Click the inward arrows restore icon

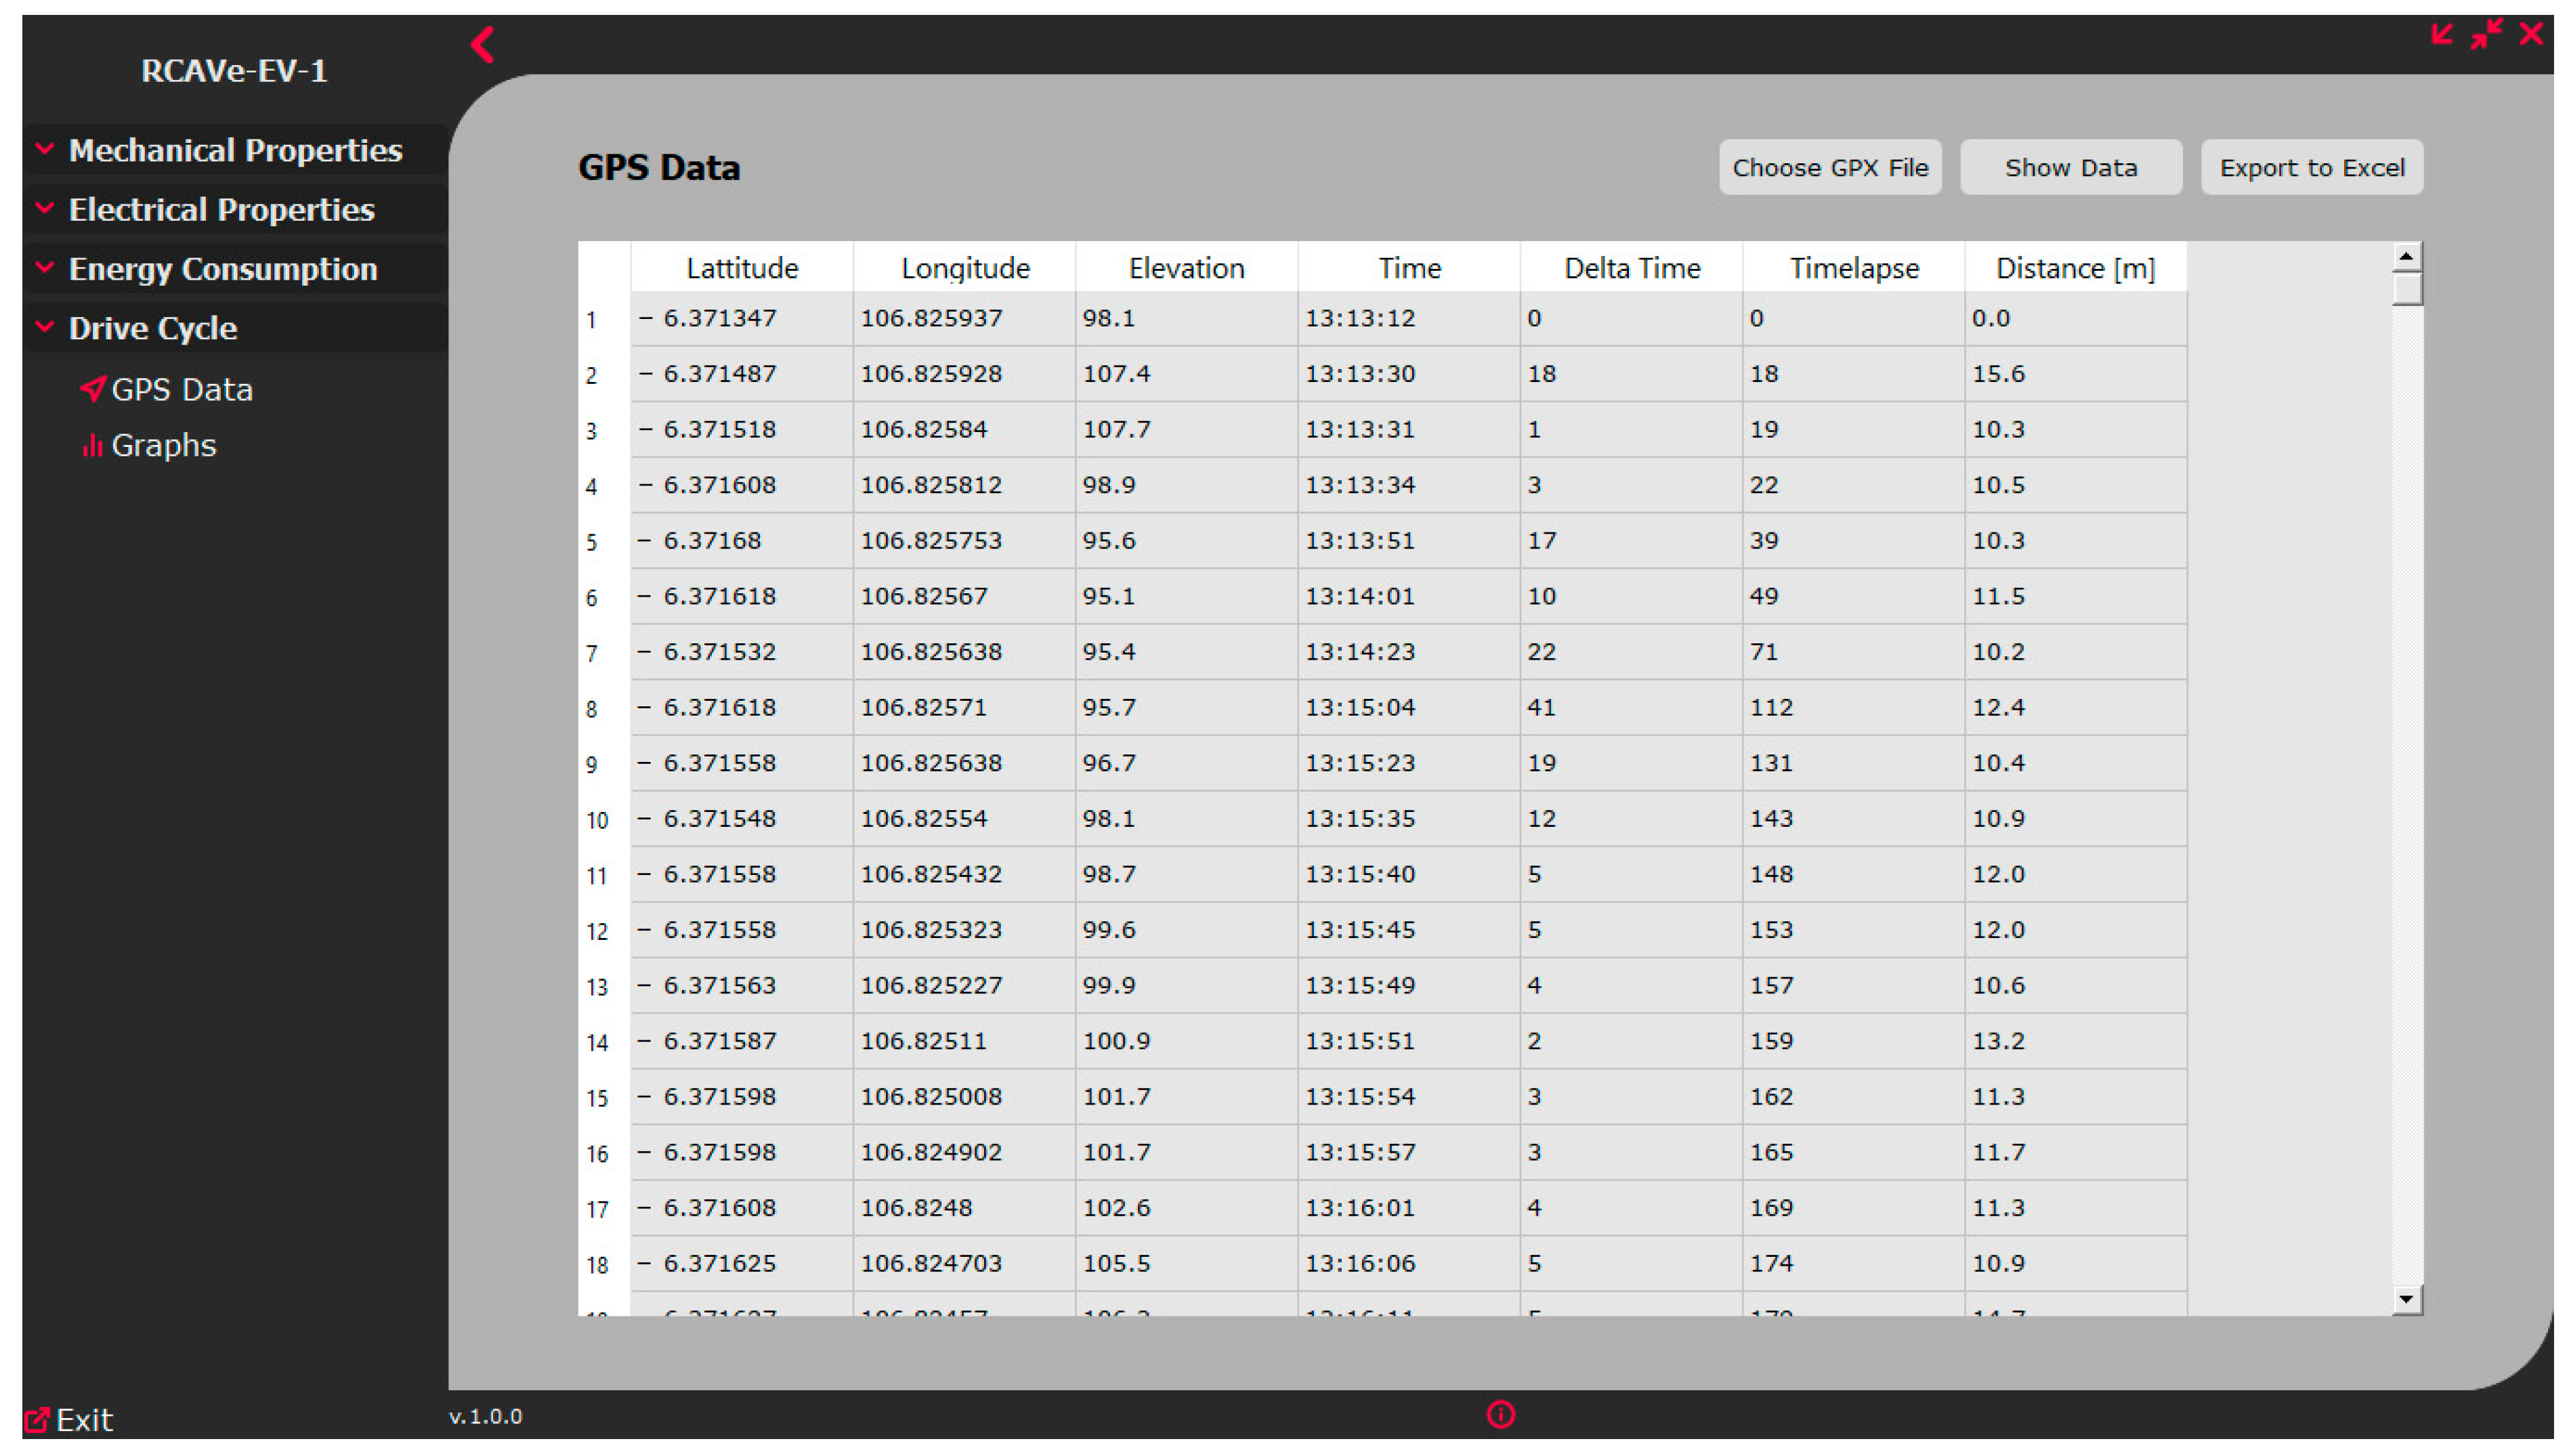coord(2485,34)
